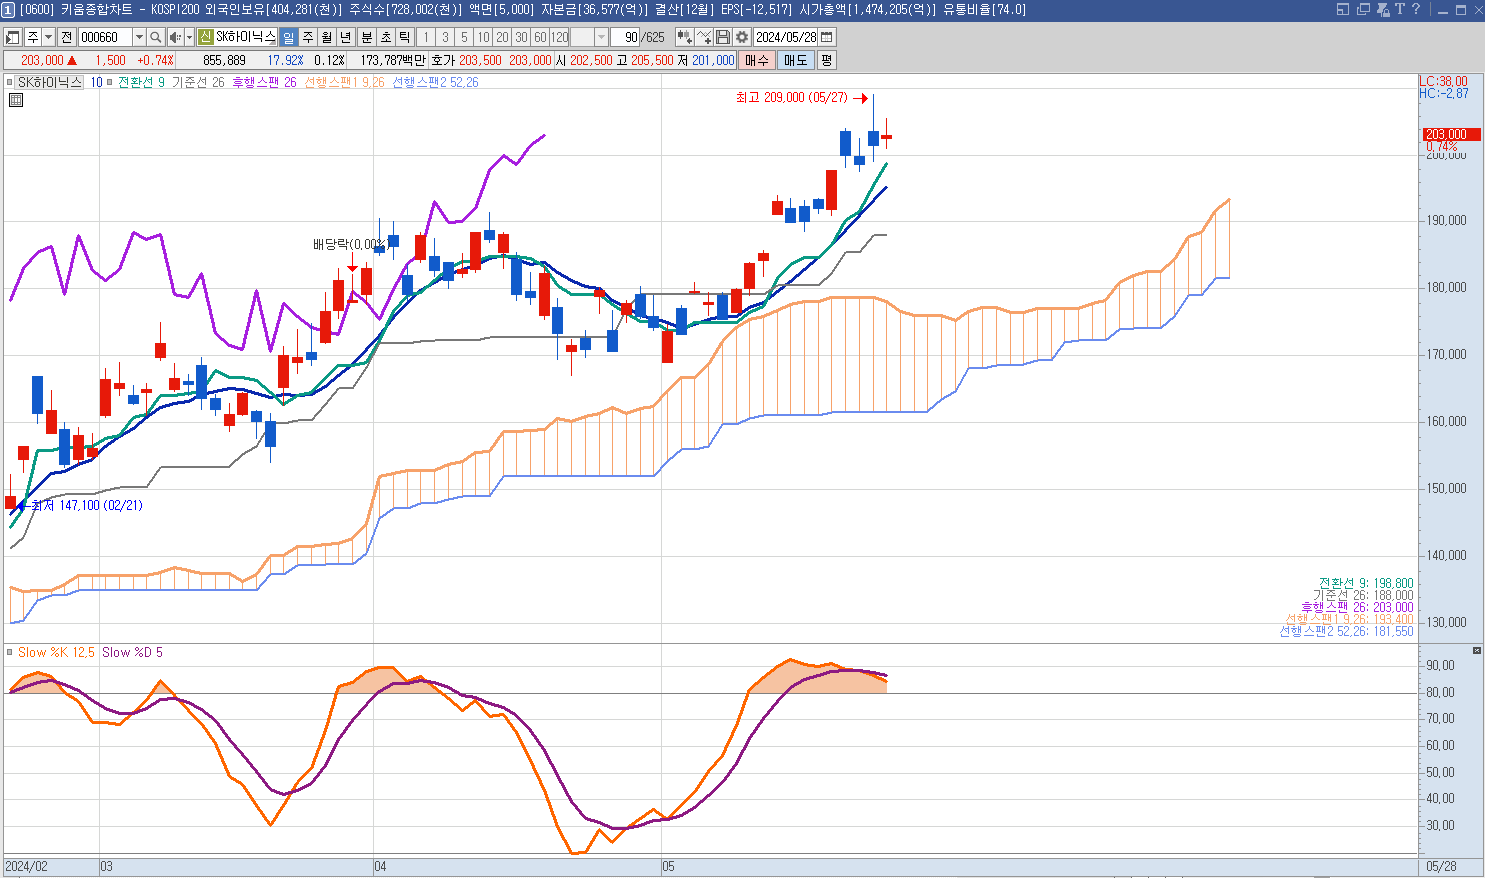Click the 1 screen number badge
The height and width of the screenshot is (878, 1485).
pyautogui.click(x=8, y=9)
